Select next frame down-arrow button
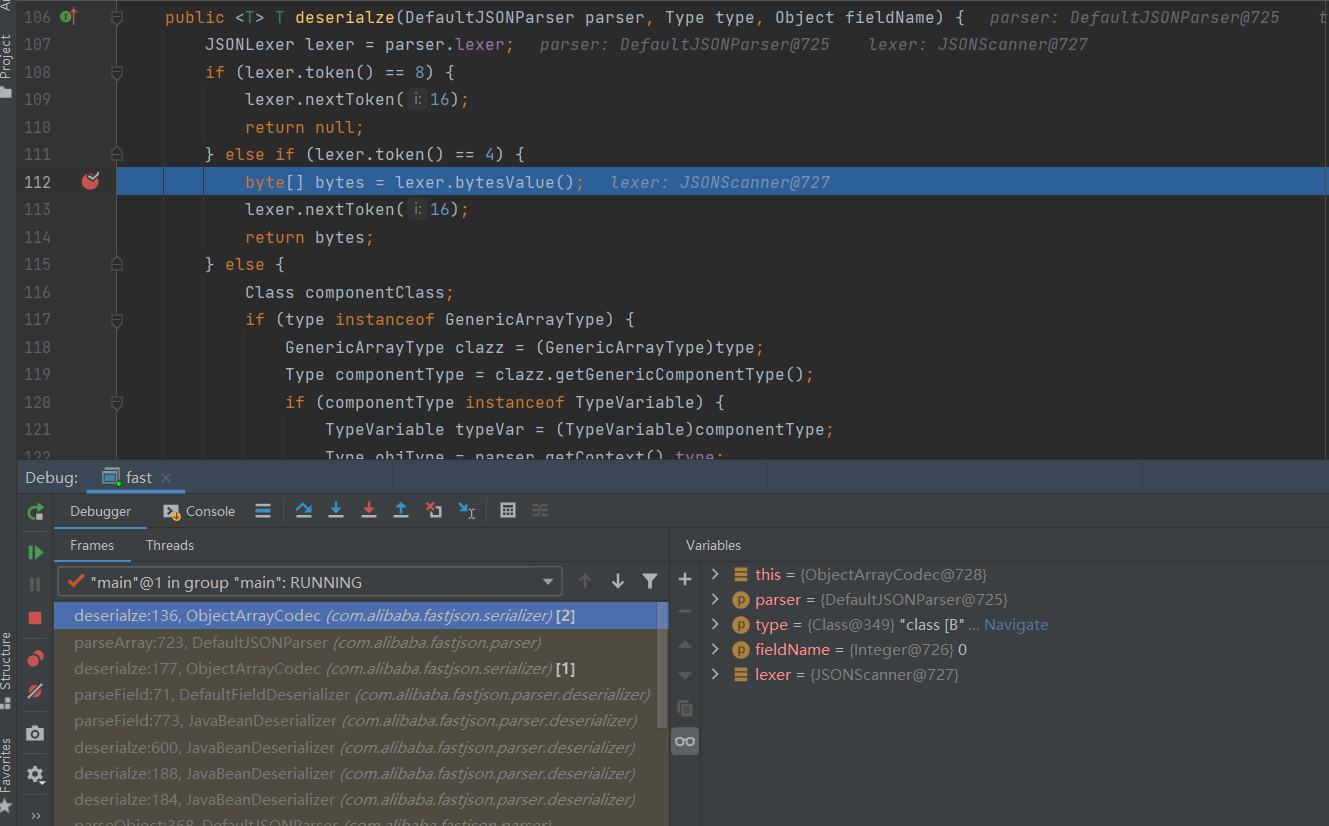1329x826 pixels. pyautogui.click(x=618, y=581)
